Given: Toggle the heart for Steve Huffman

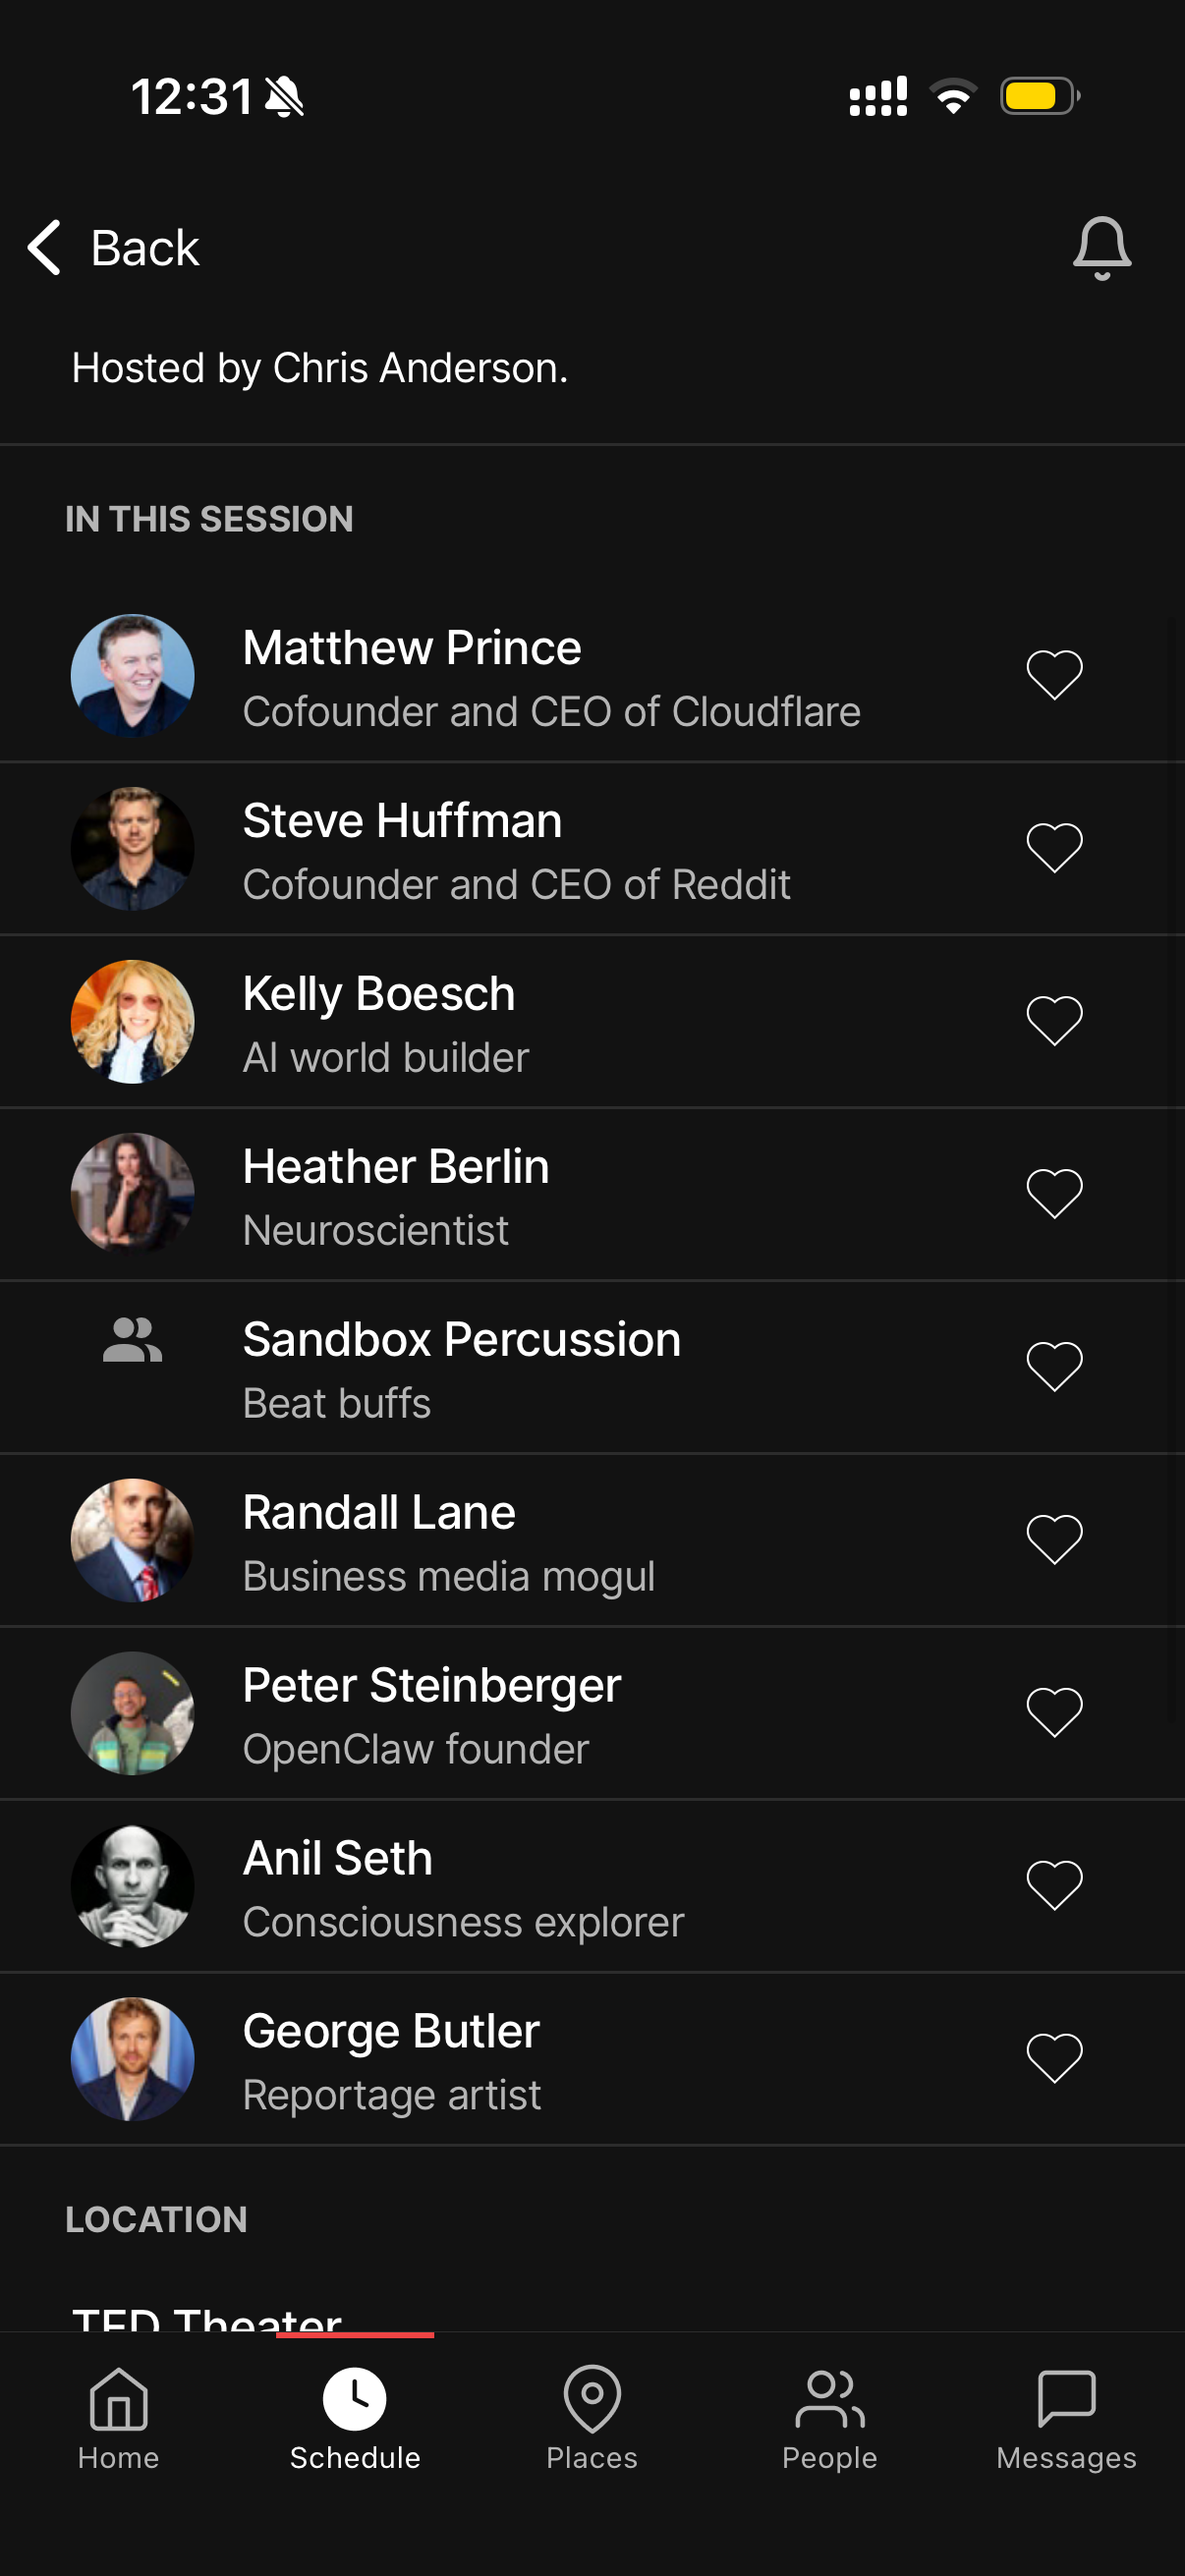Looking at the screenshot, I should pyautogui.click(x=1054, y=848).
